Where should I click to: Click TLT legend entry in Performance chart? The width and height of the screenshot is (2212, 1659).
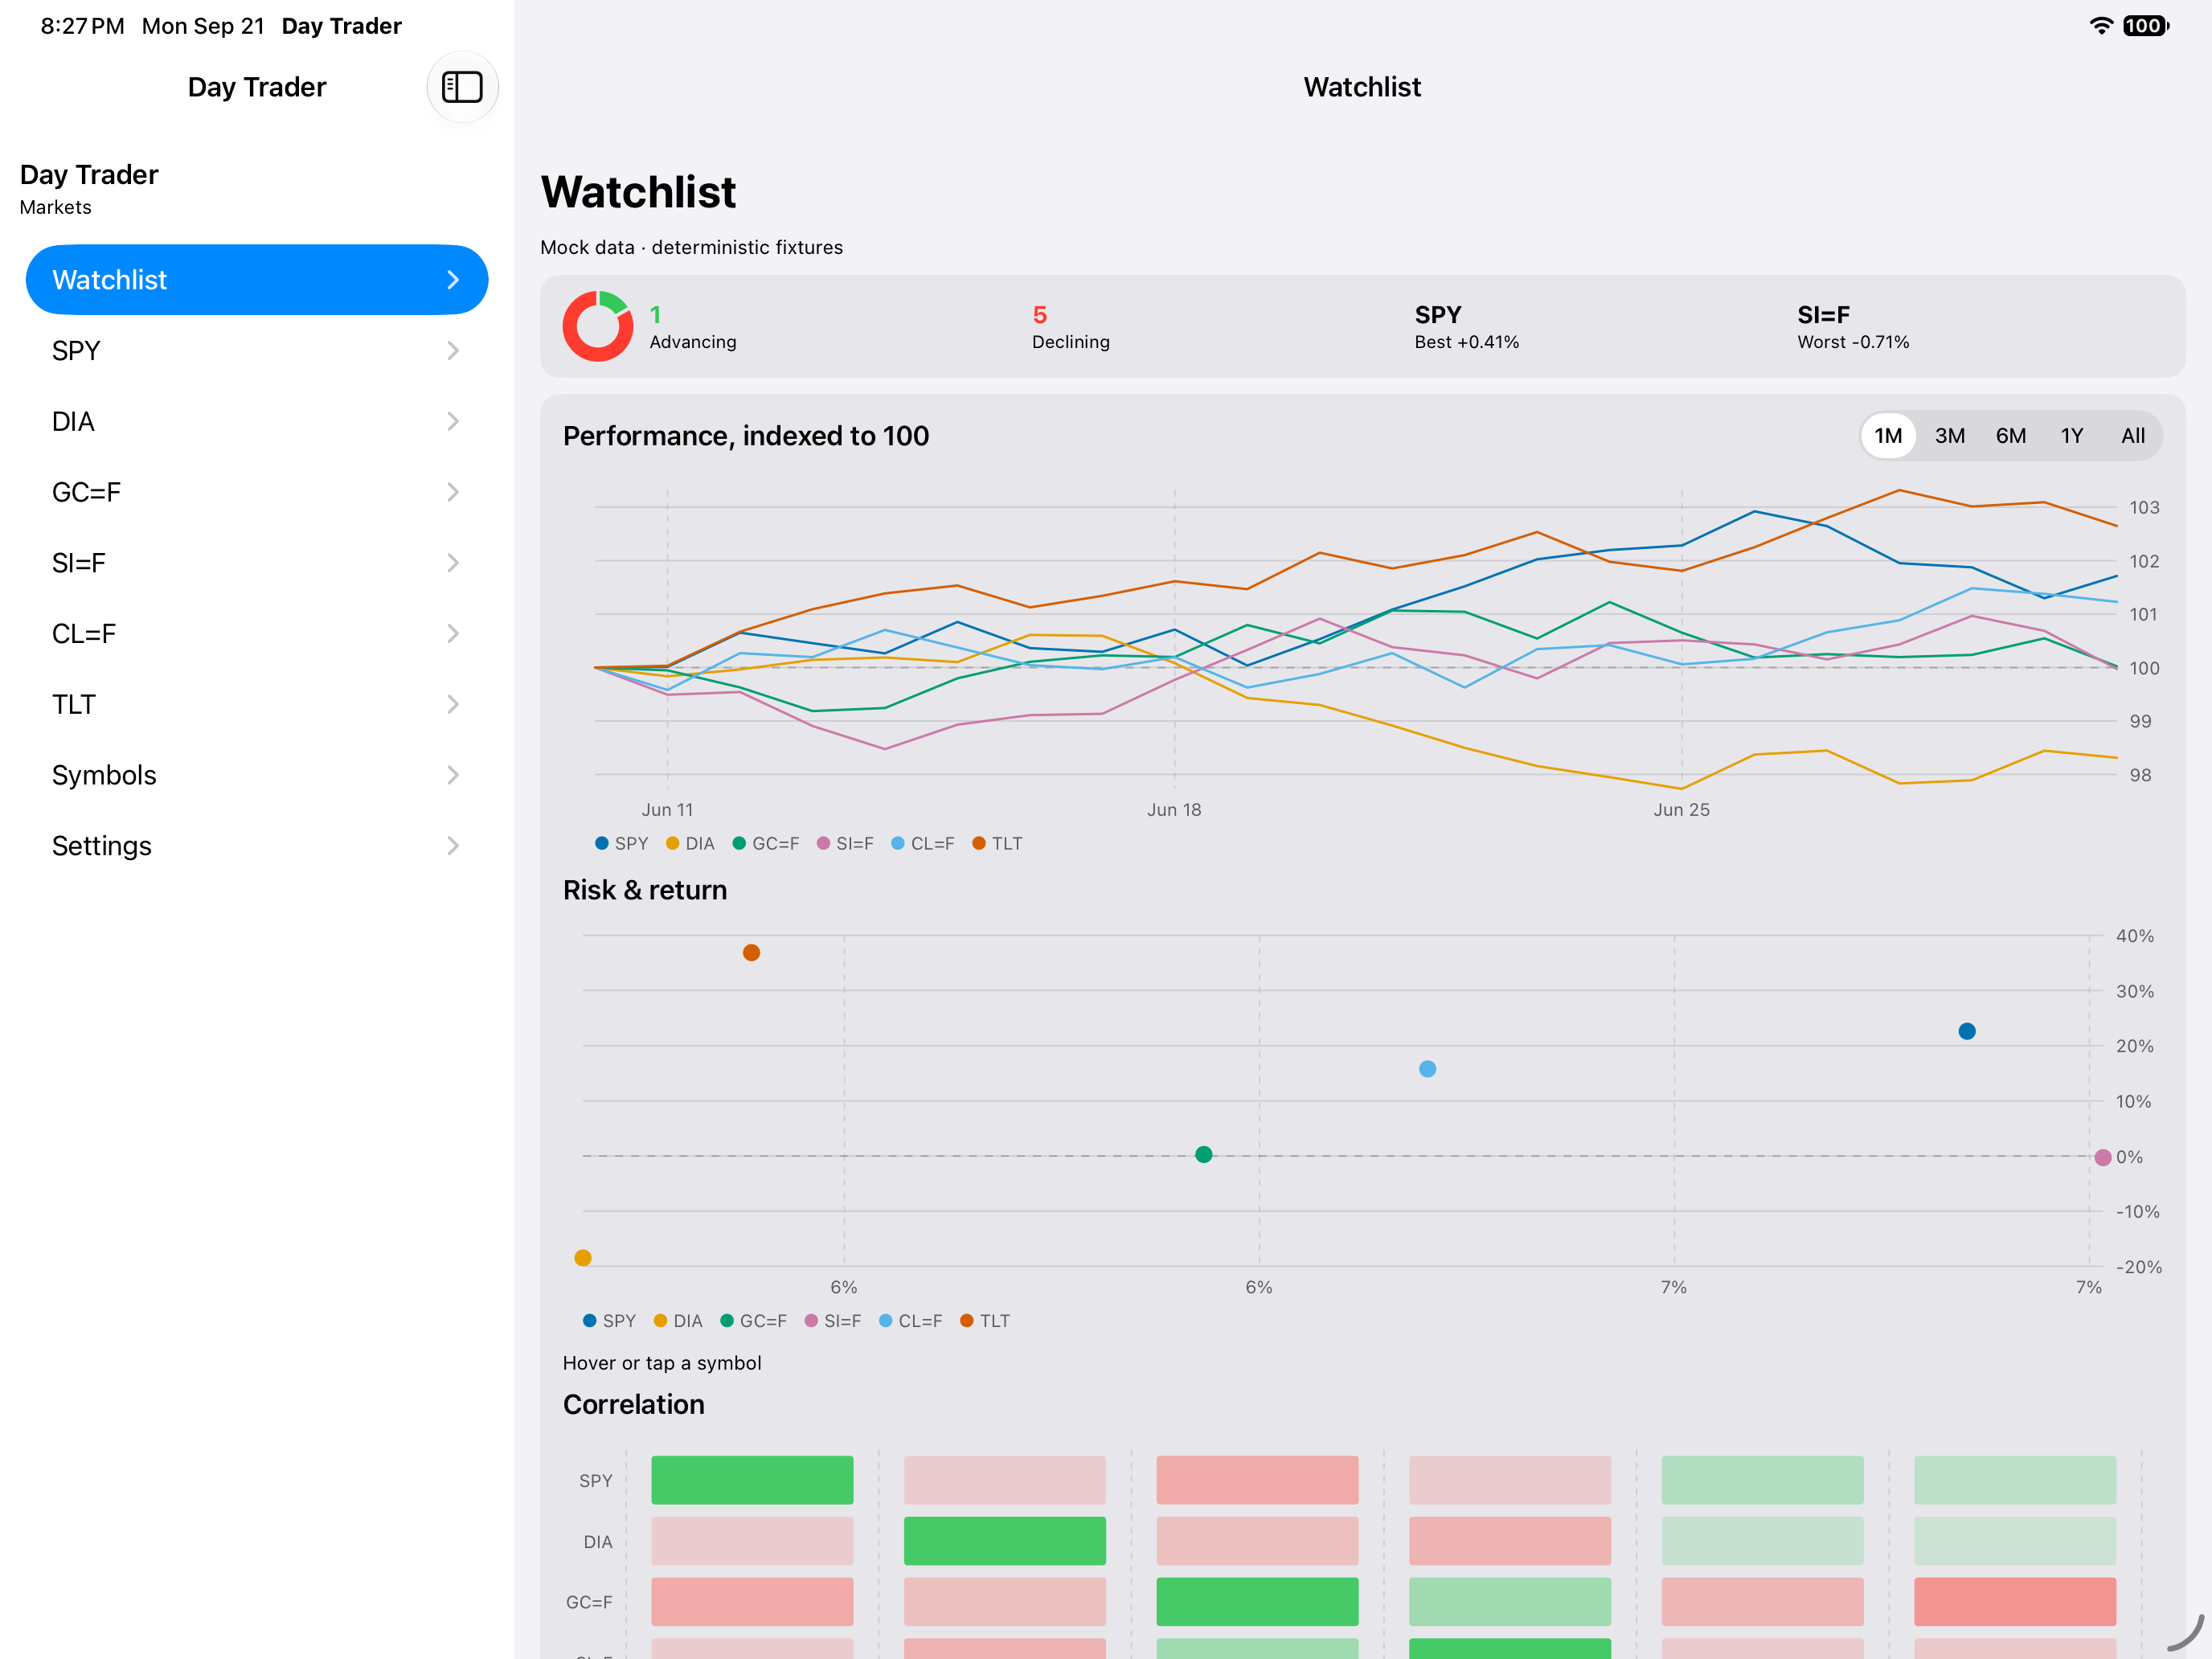(997, 843)
